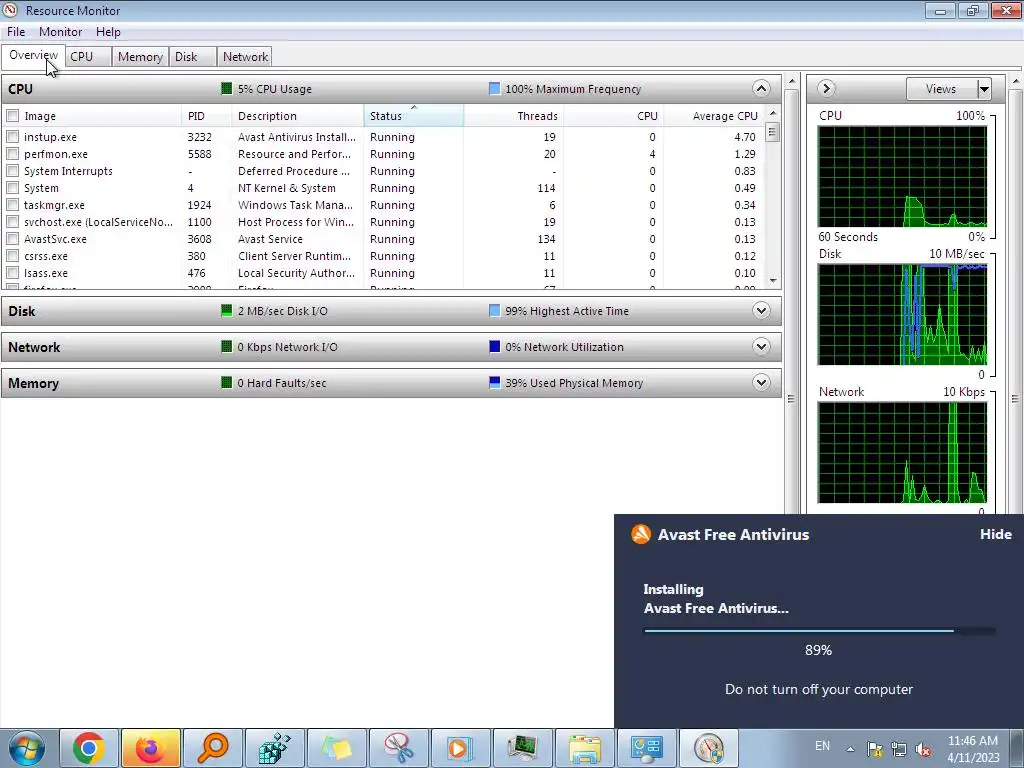Sort by the PID column header
1024x768 pixels.
(206, 116)
